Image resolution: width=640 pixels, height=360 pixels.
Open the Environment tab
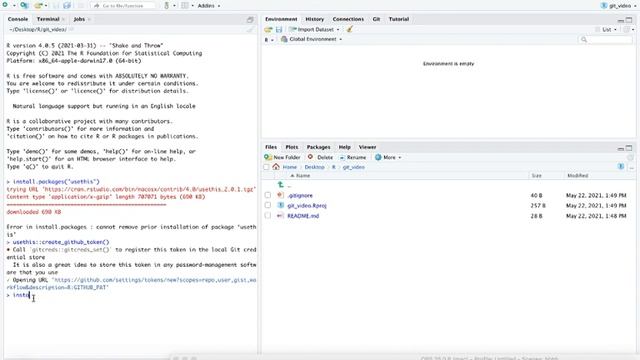(x=281, y=19)
